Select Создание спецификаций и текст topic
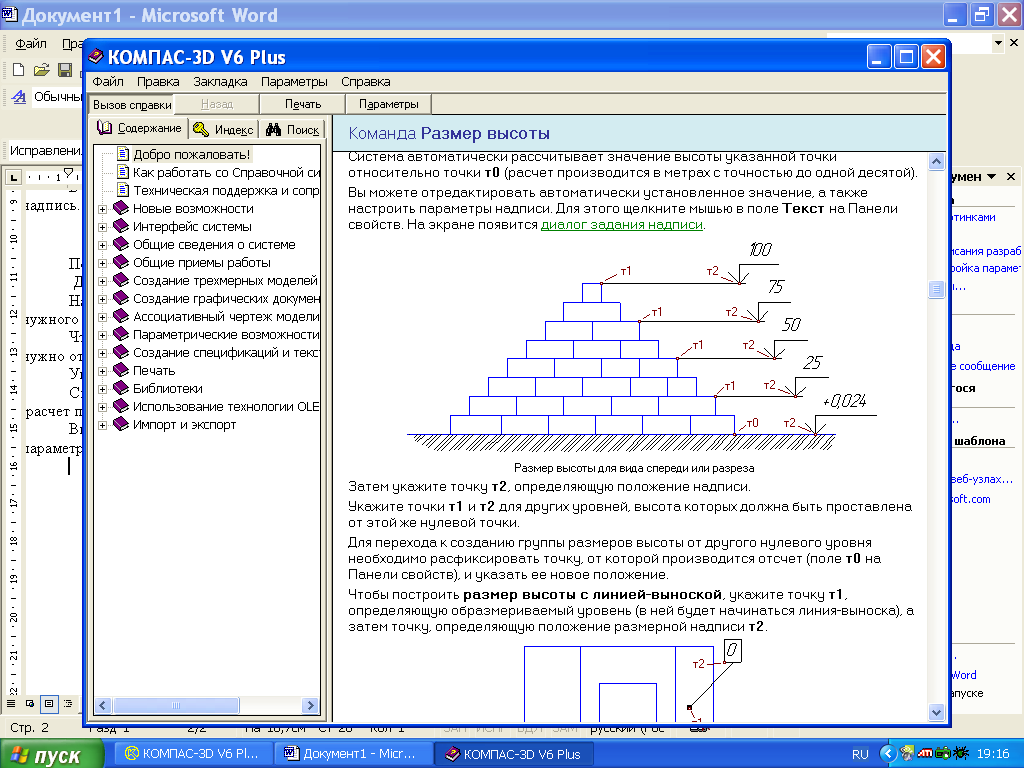The width and height of the screenshot is (1024, 768). [226, 353]
